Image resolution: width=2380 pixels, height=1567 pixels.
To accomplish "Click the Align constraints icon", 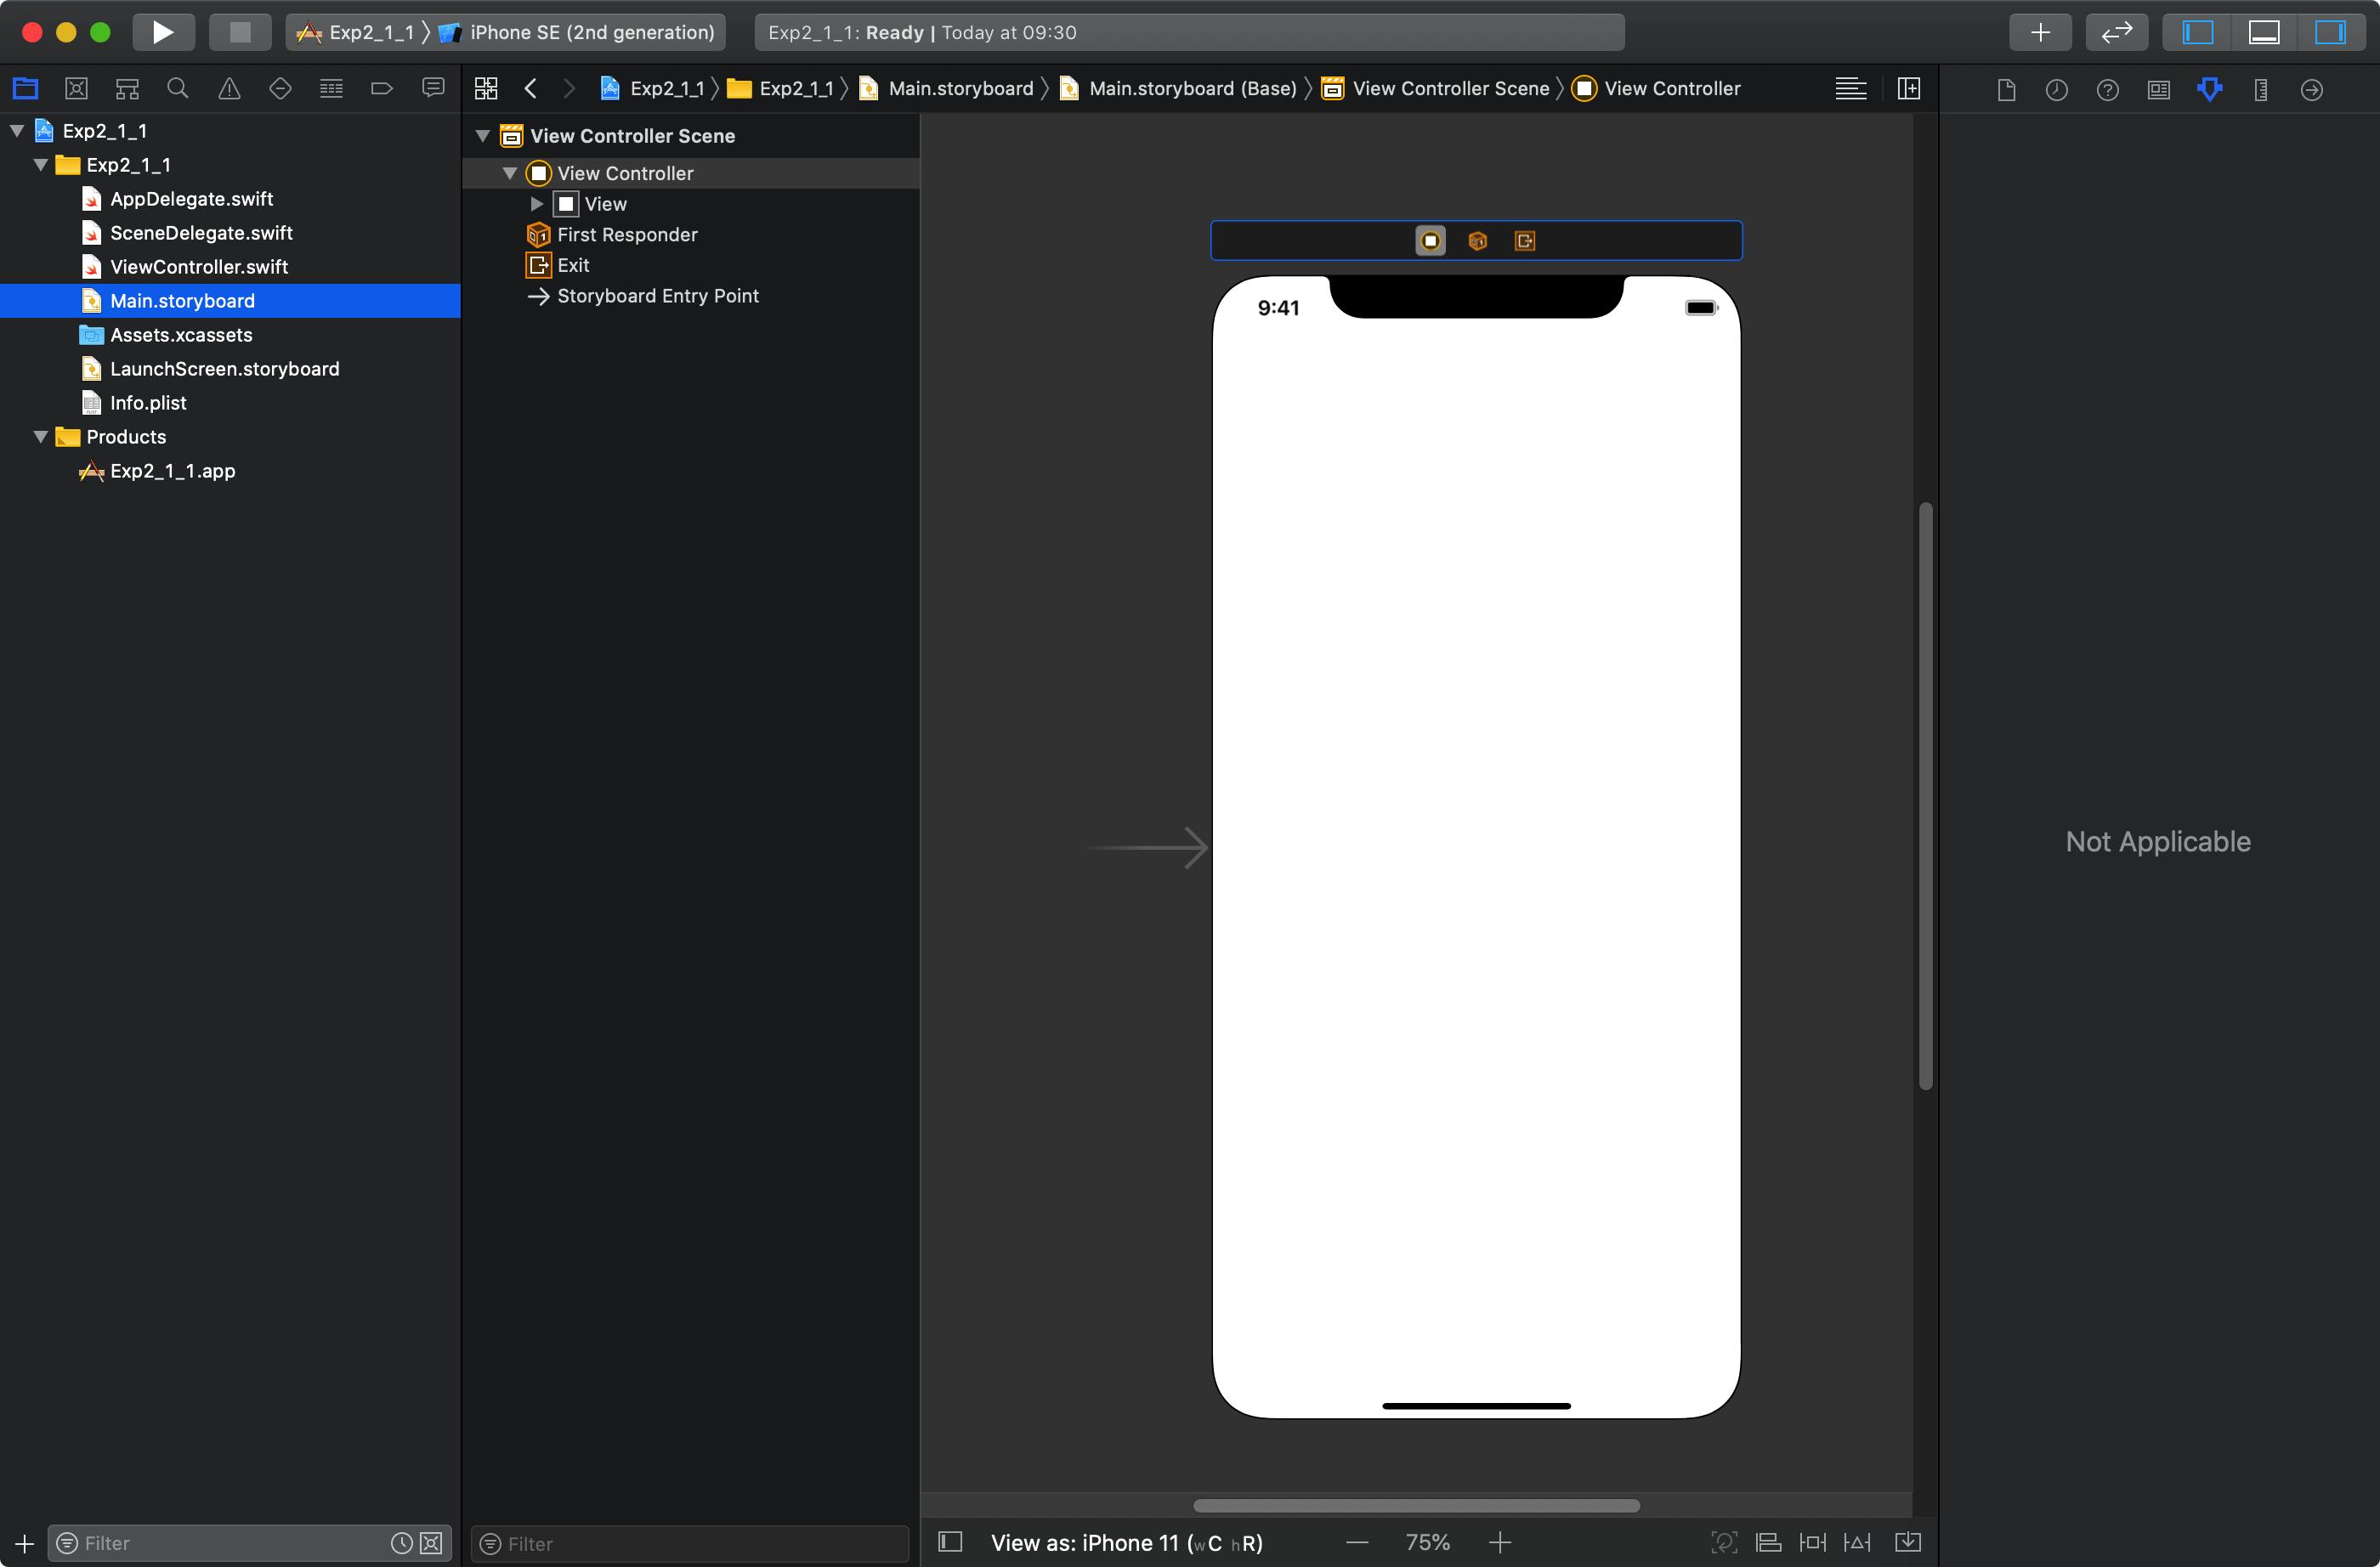I will point(1767,1542).
